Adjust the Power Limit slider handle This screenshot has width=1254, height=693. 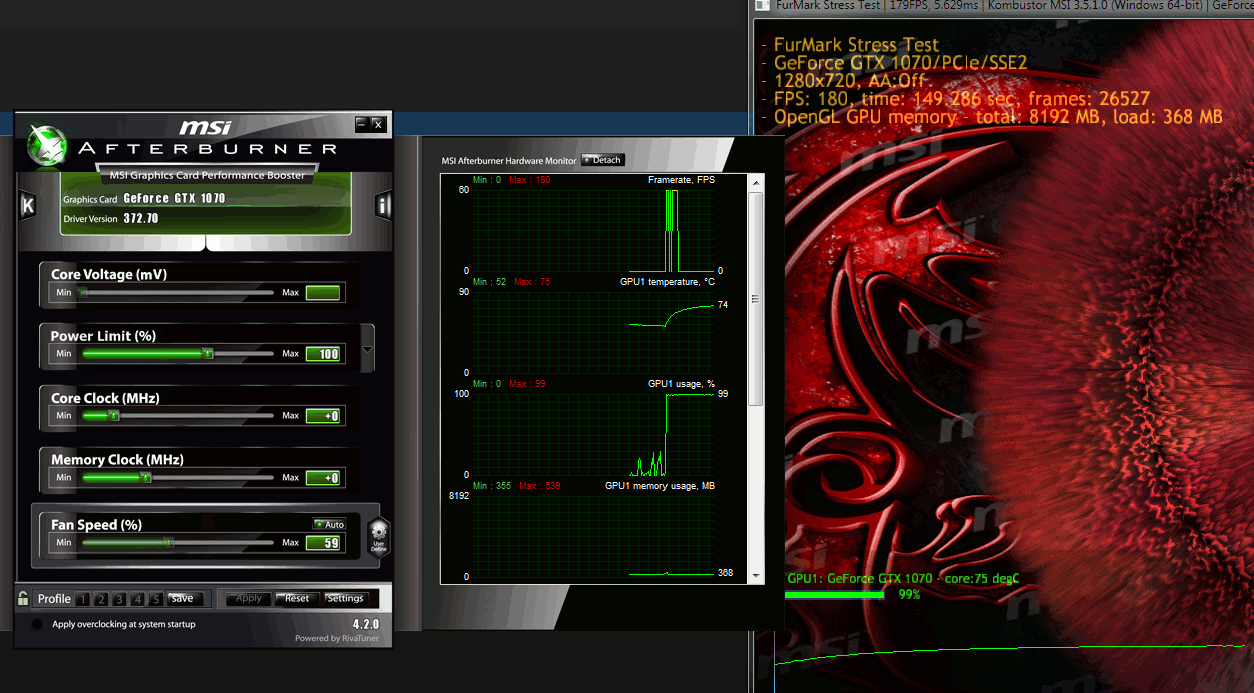click(207, 353)
